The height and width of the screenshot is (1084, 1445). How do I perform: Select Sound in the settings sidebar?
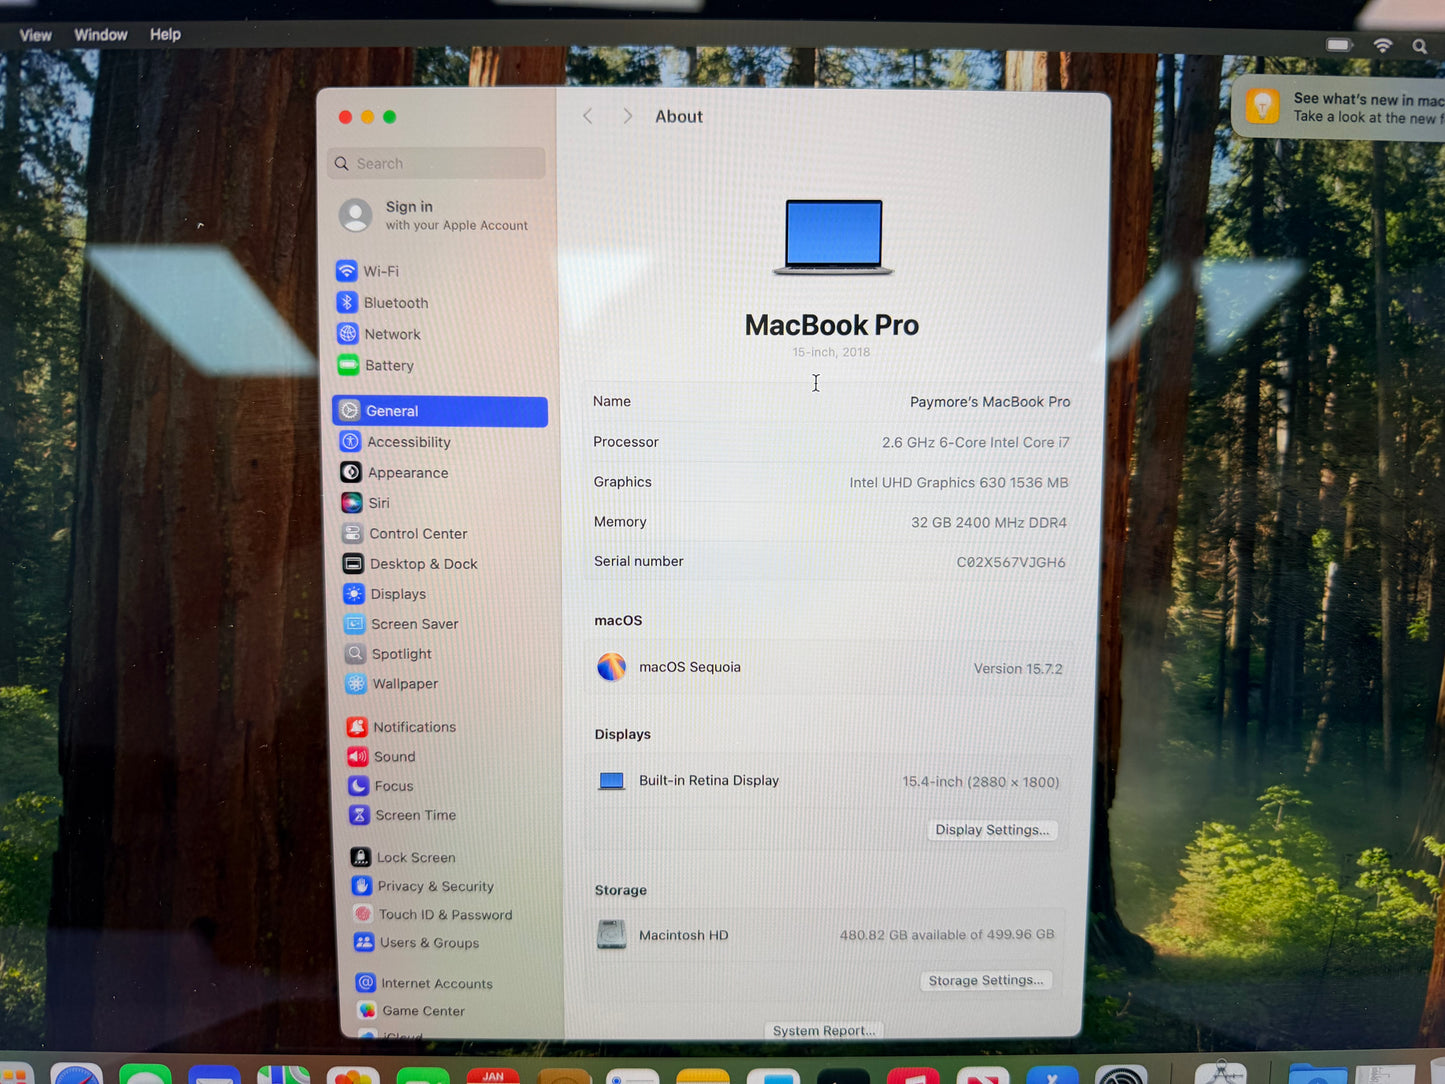(394, 756)
